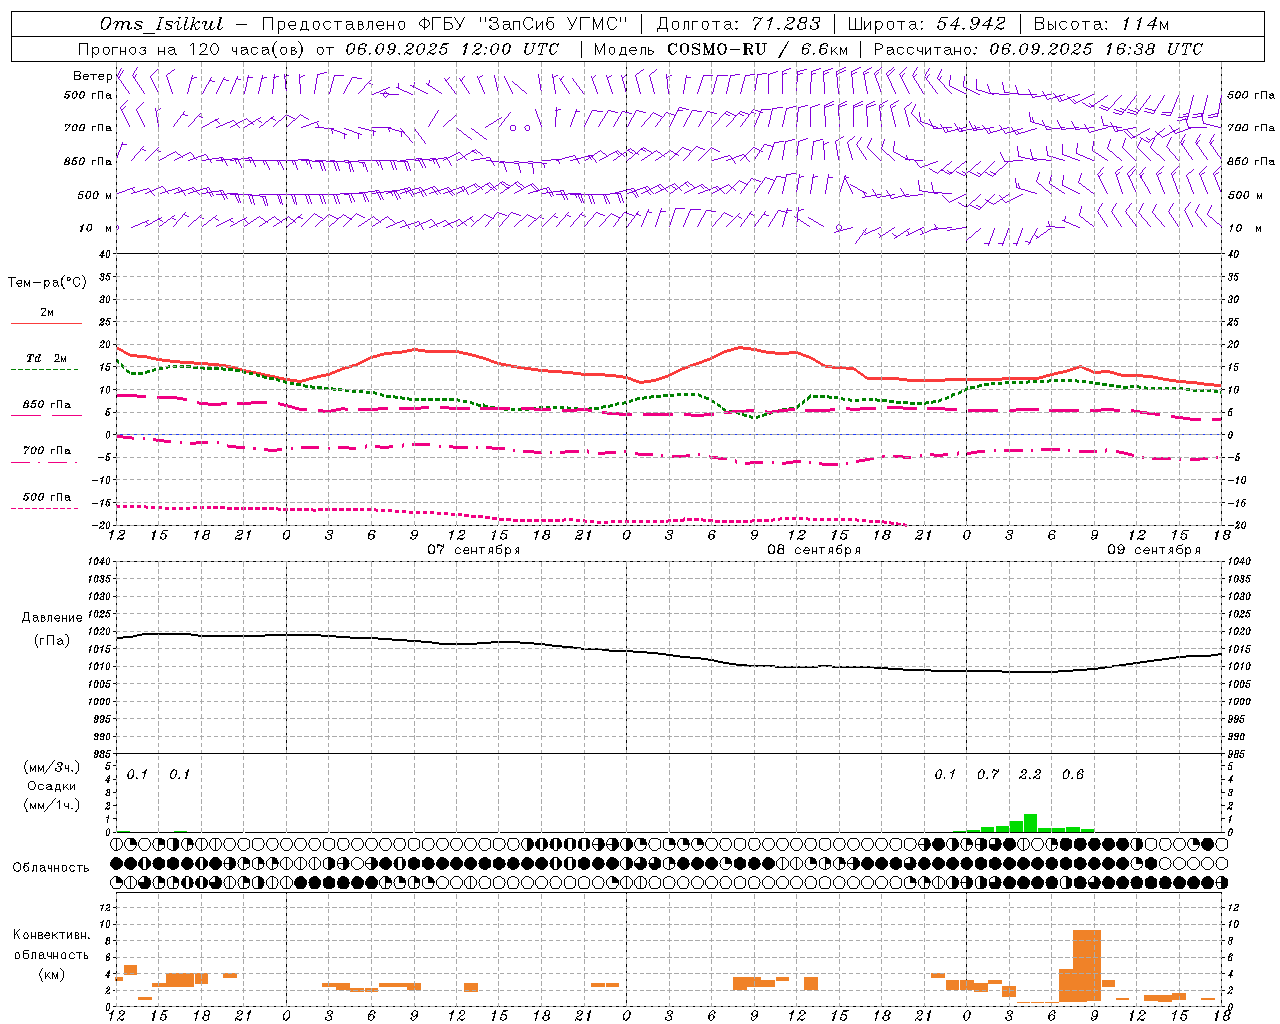This screenshot has width=1280, height=1024.
Task: Click the 07 сентября date label
Action: coord(474,550)
